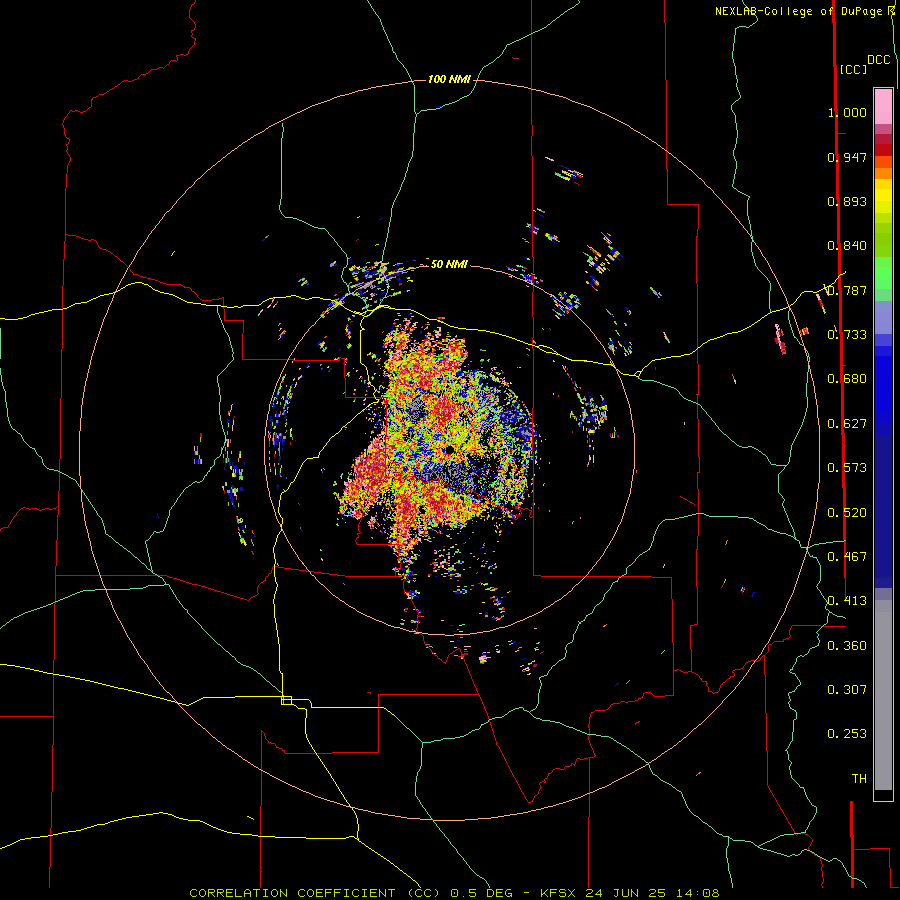Click the 0.413 legend value

click(847, 601)
